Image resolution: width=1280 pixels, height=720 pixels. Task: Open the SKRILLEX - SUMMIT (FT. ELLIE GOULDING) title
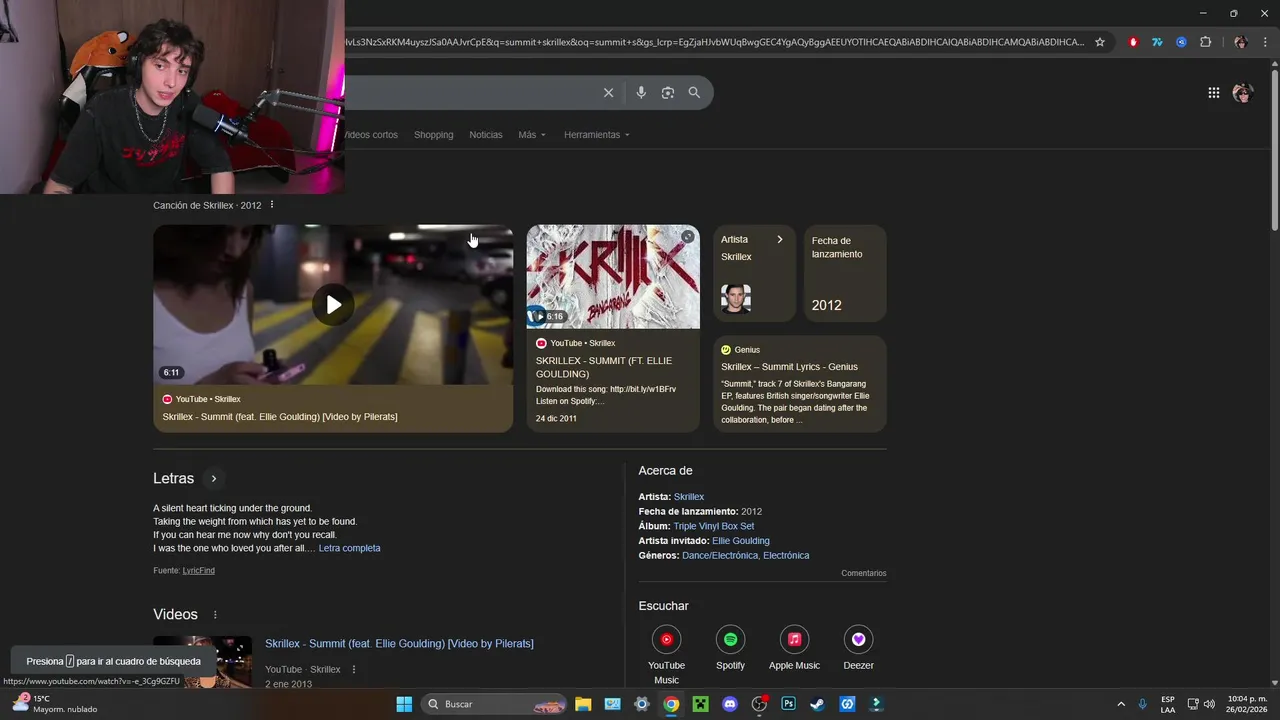coord(604,367)
